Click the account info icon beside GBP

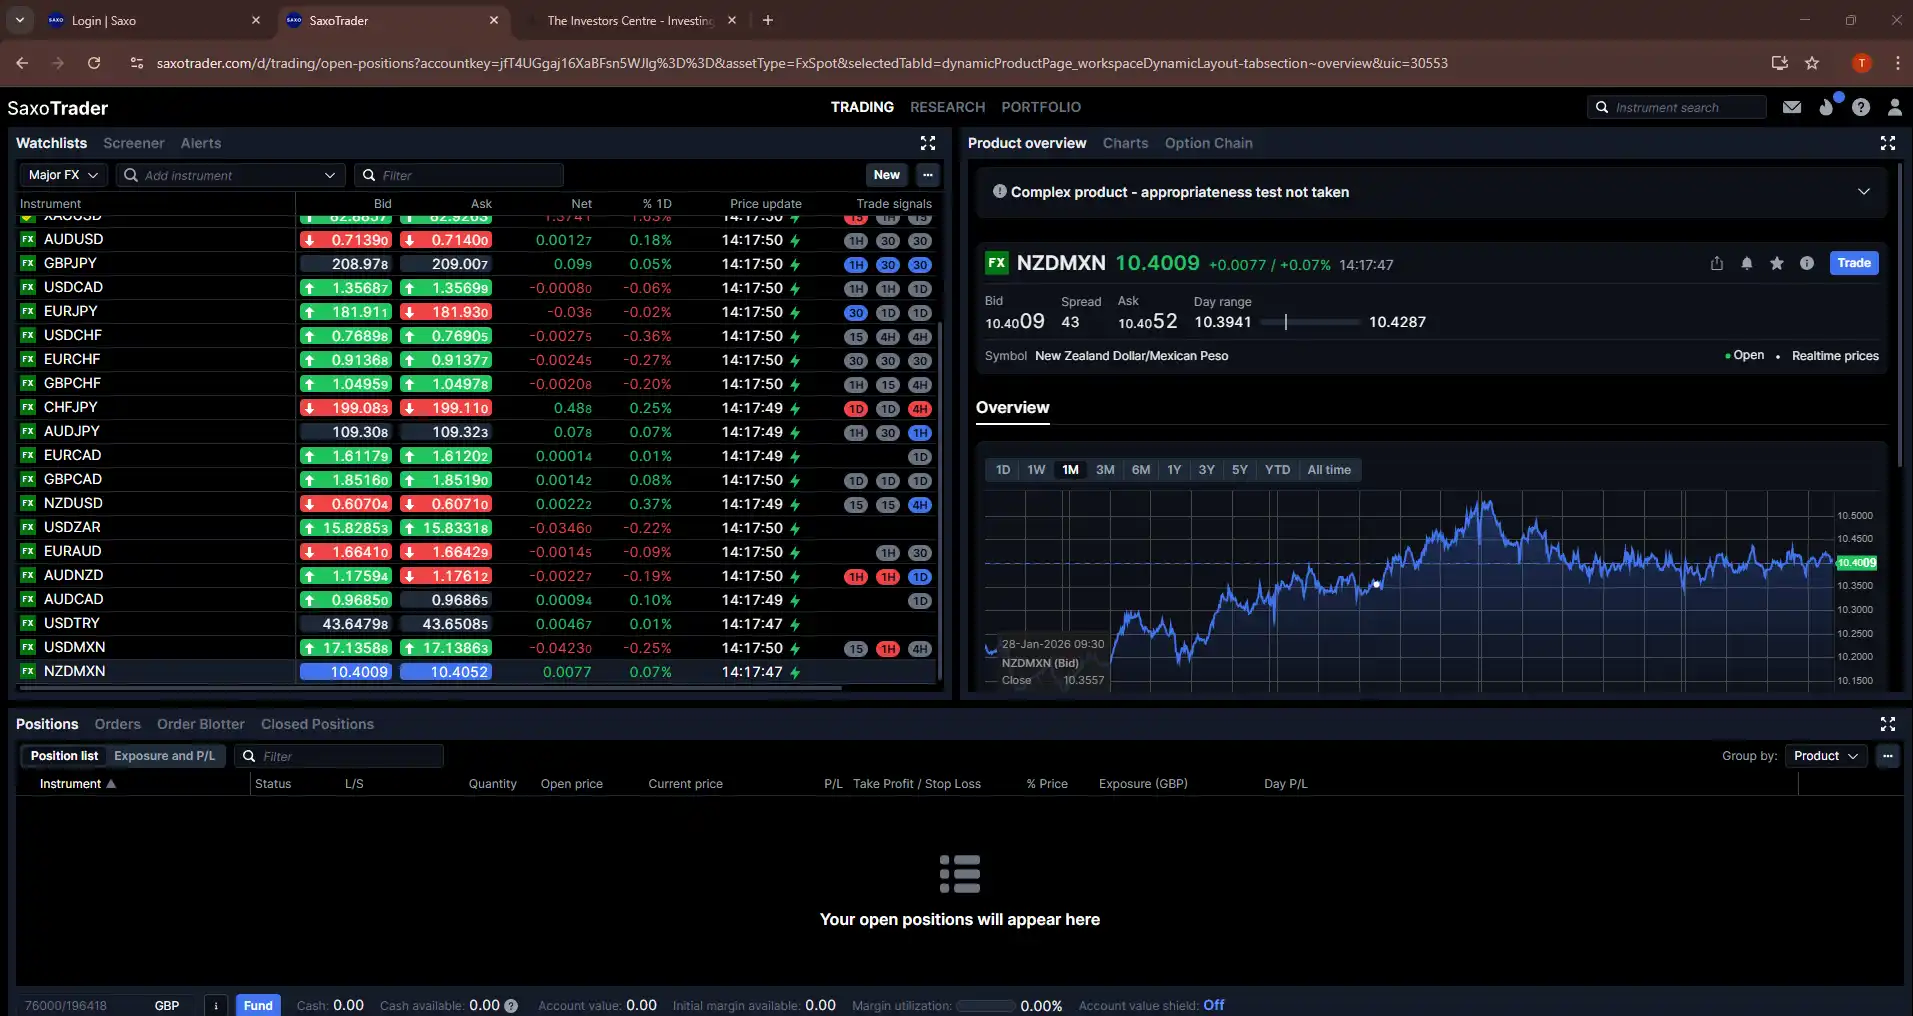(x=216, y=1006)
